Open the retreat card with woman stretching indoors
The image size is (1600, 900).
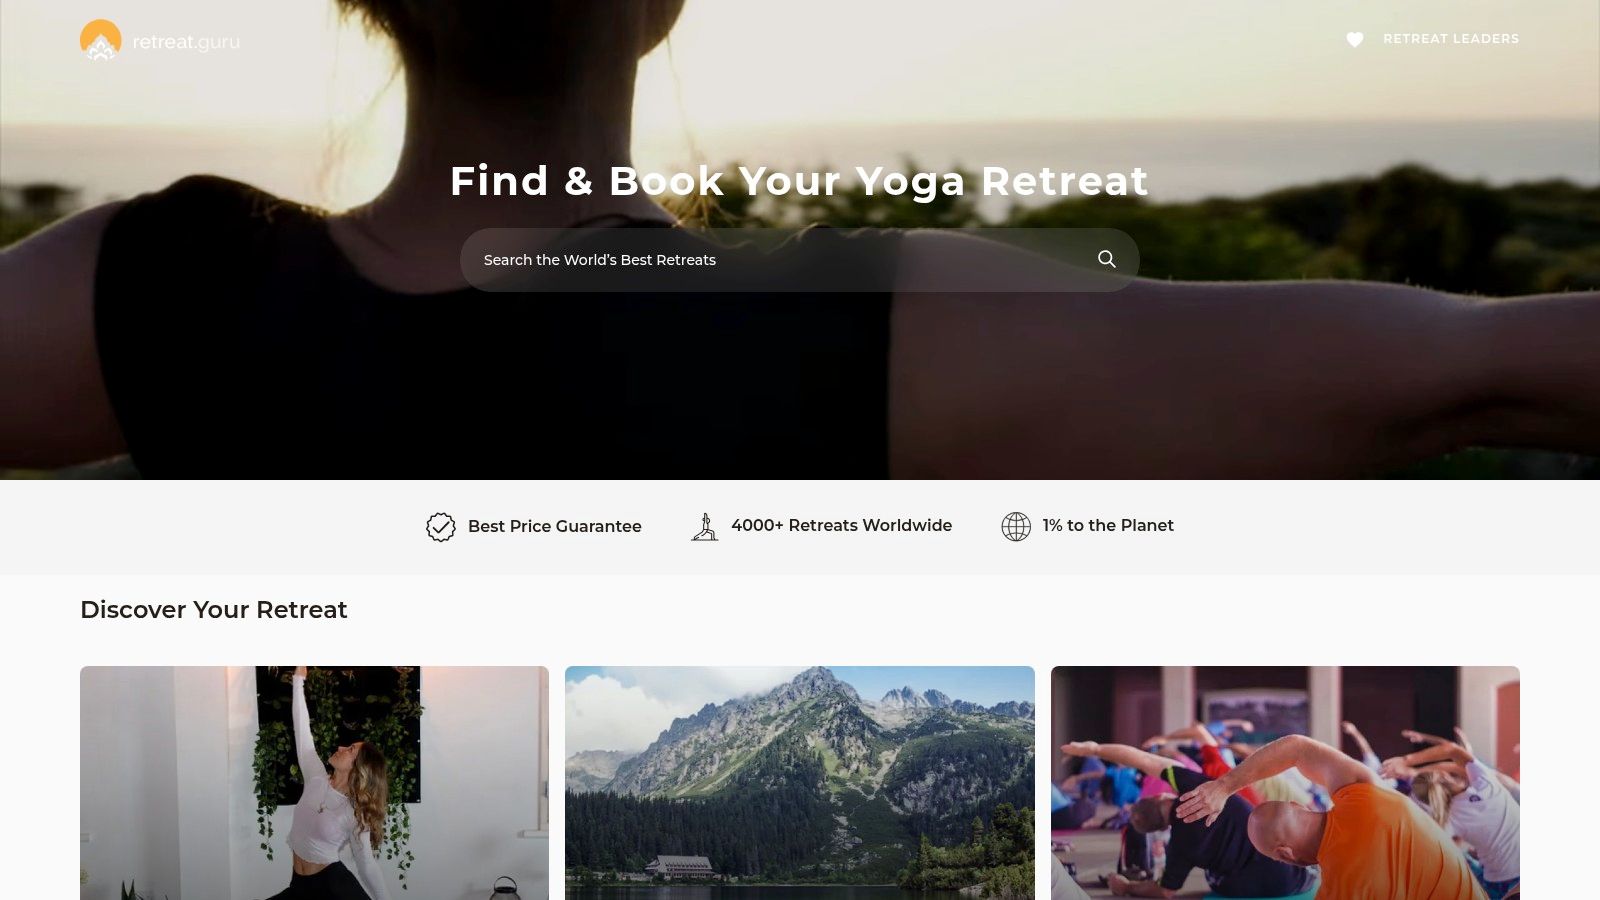point(314,783)
